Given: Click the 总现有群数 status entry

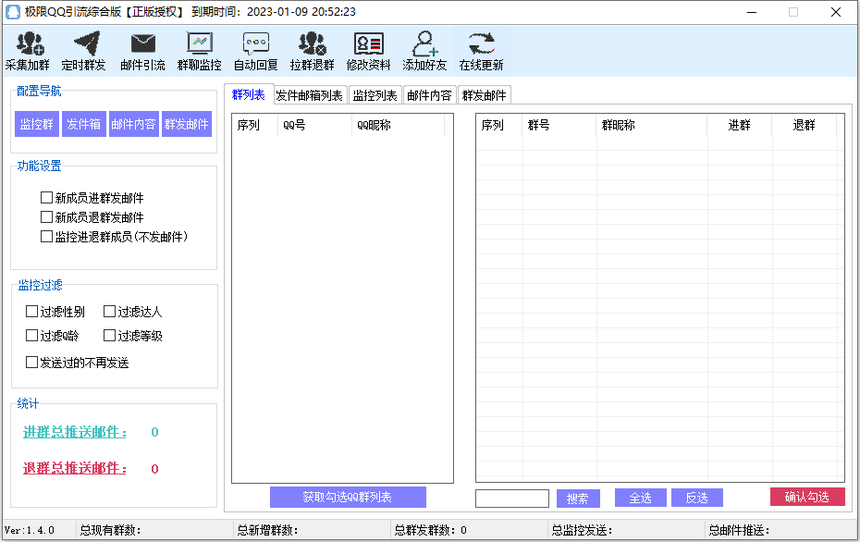Looking at the screenshot, I should 110,530.
